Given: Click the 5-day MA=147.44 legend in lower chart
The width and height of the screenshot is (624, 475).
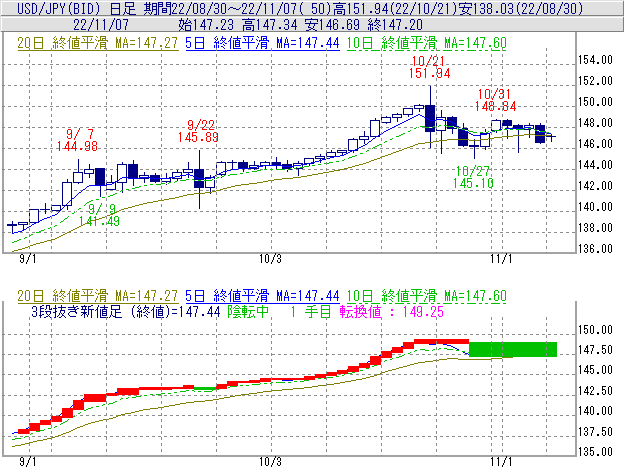Looking at the screenshot, I should pyautogui.click(x=262, y=296).
